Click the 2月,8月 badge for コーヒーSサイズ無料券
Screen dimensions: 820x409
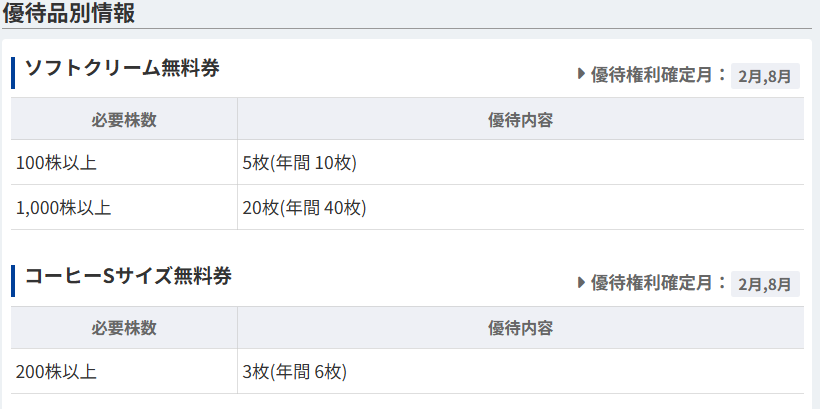pyautogui.click(x=765, y=284)
